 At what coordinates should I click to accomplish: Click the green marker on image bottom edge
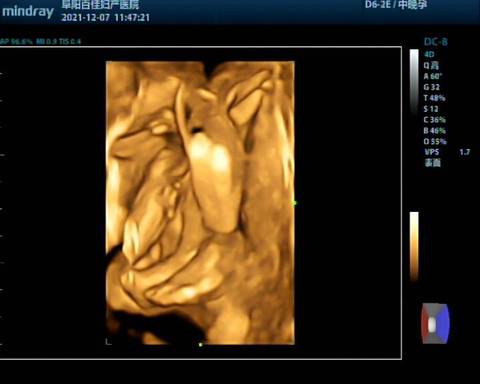[200, 345]
